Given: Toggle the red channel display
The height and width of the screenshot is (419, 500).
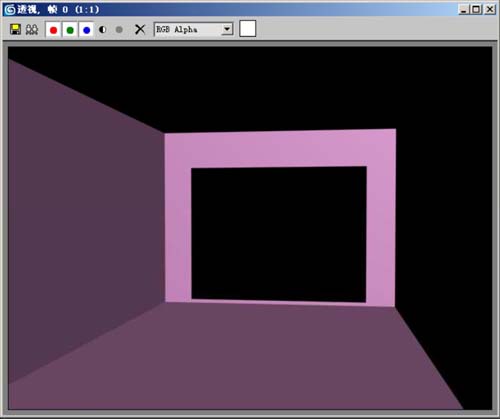Looking at the screenshot, I should (x=53, y=30).
